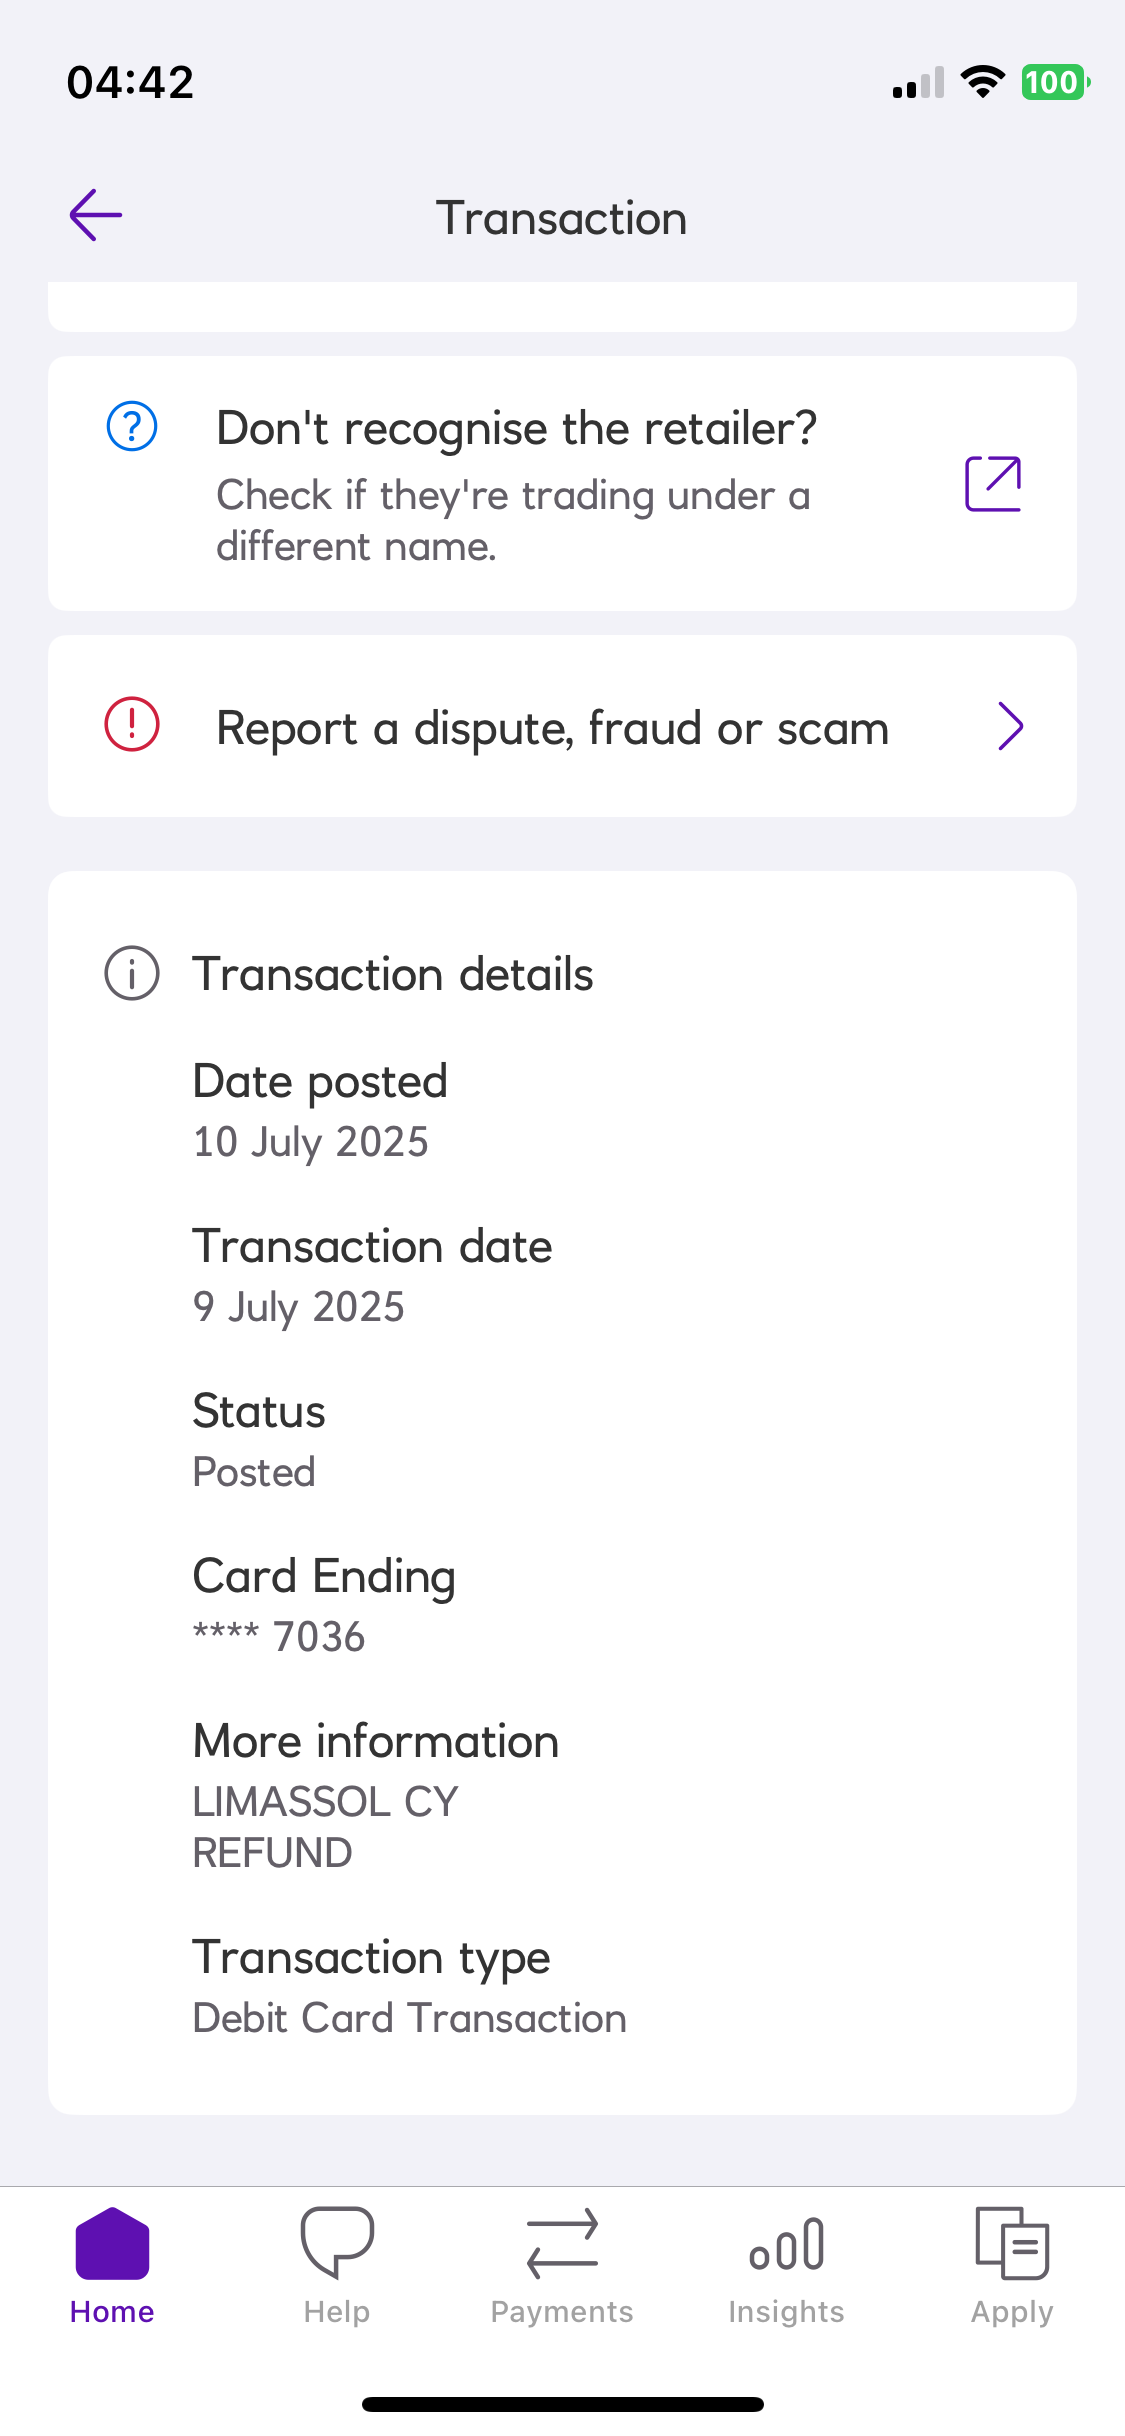Screen dimensions: 1125x2436
Task: Switch to the Insights tab label
Action: tap(787, 2312)
